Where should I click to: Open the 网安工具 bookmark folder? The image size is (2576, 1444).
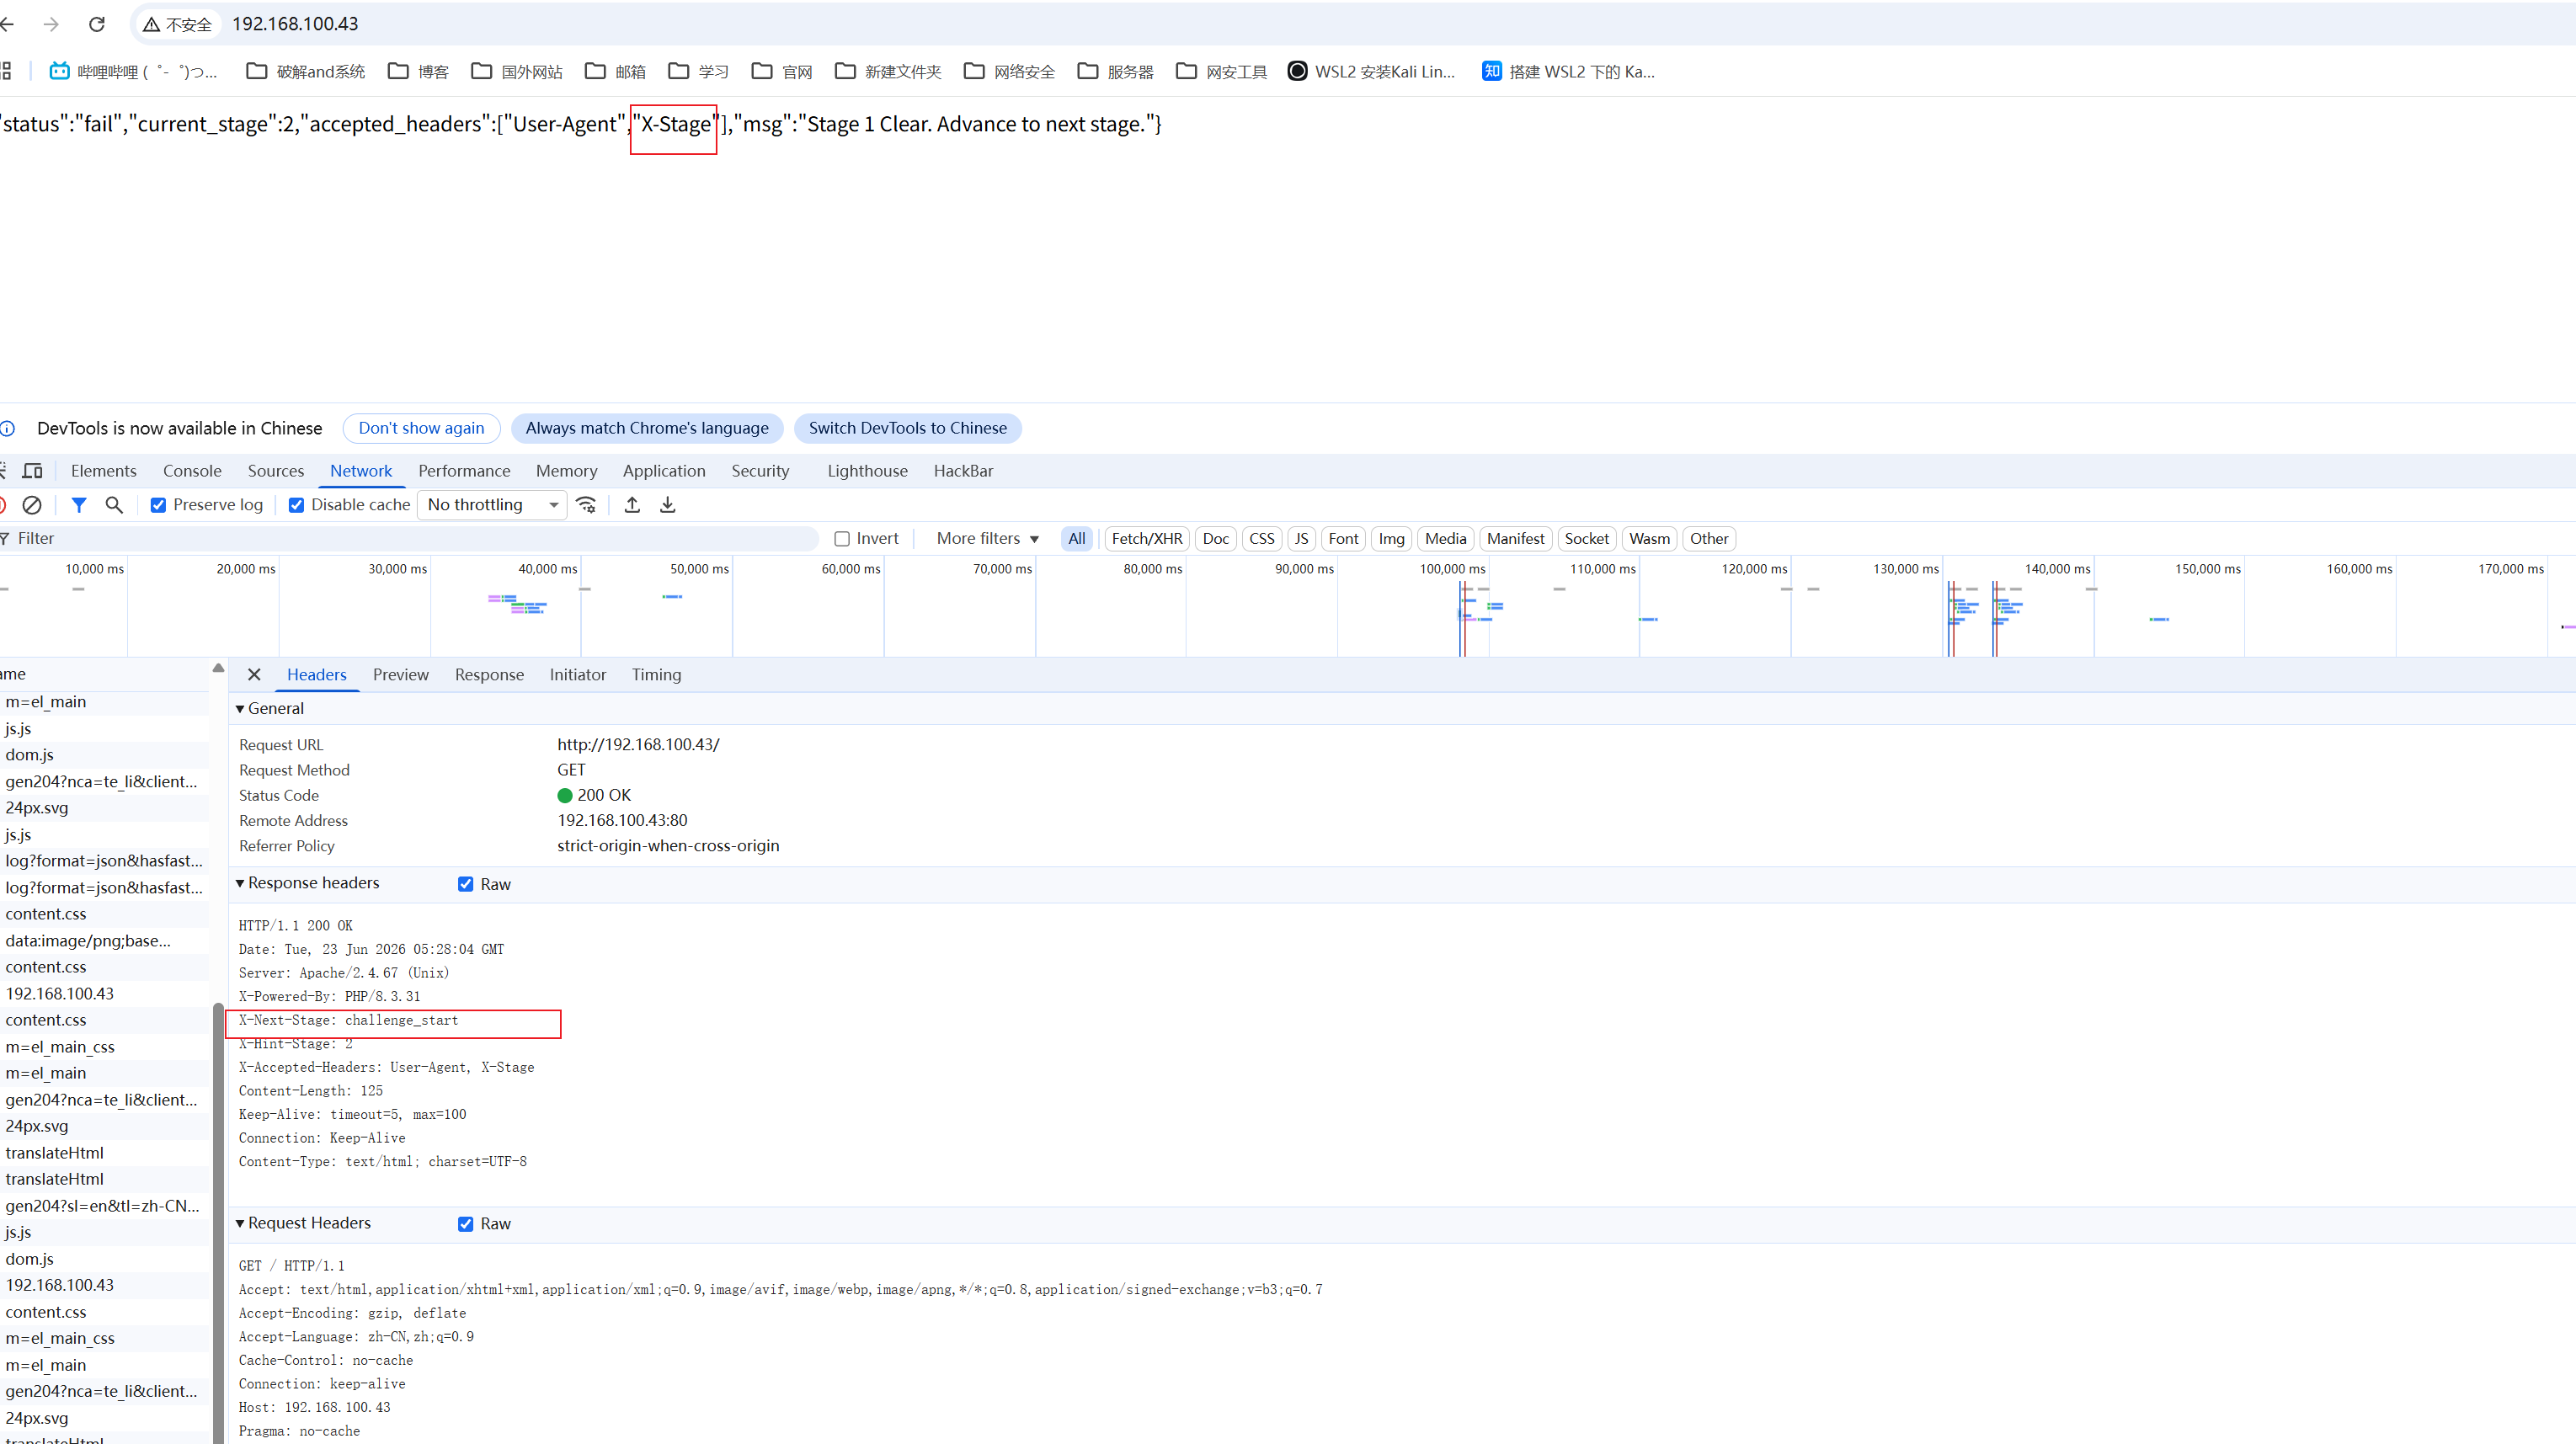(x=1221, y=71)
